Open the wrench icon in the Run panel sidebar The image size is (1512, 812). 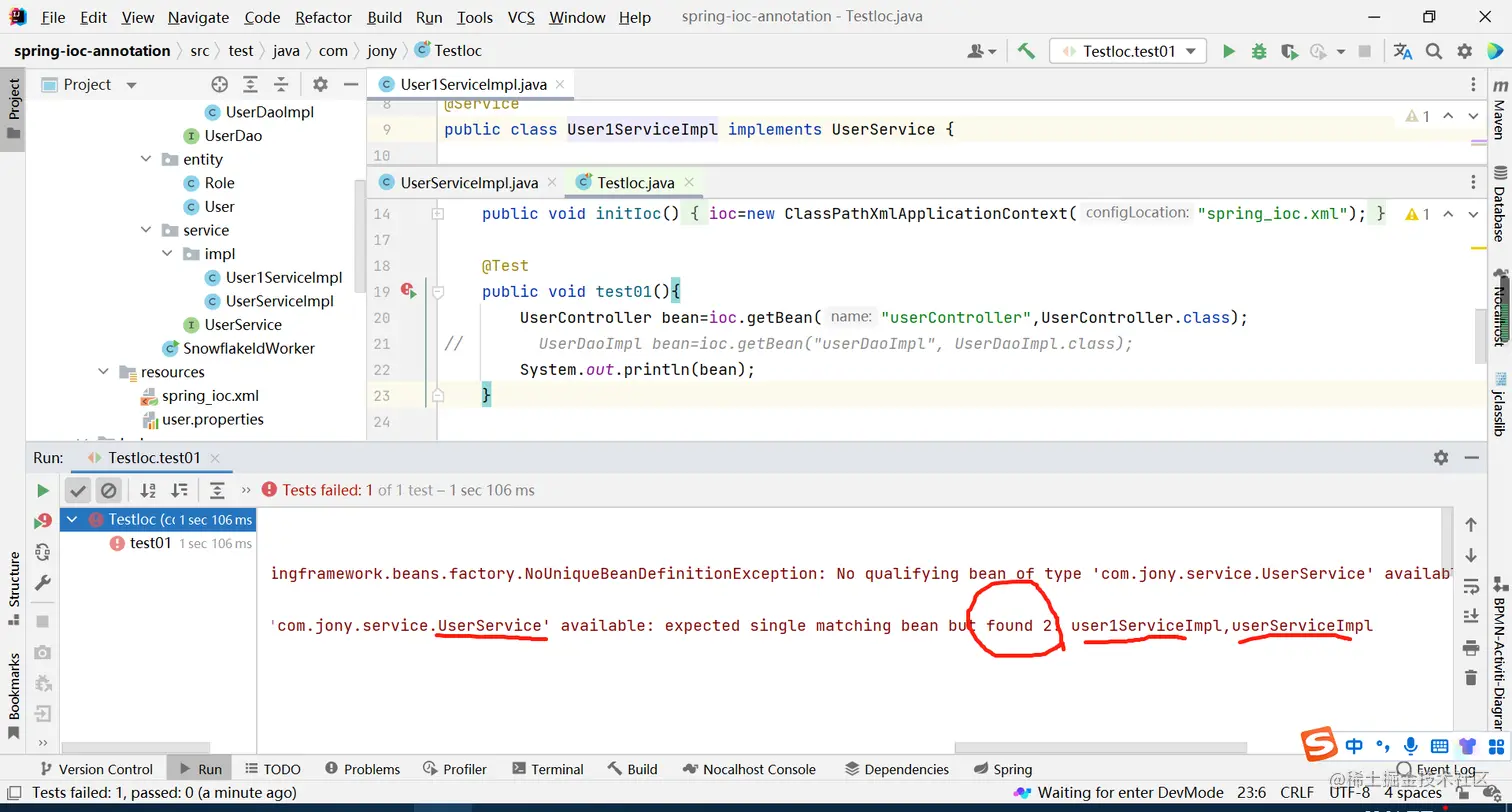(42, 582)
